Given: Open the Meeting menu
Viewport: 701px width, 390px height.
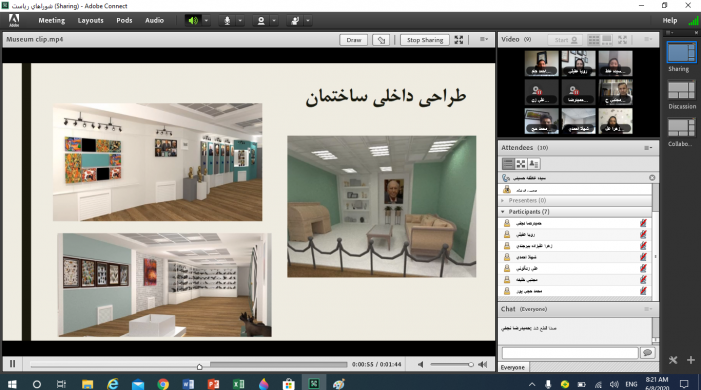Looking at the screenshot, I should point(51,20).
